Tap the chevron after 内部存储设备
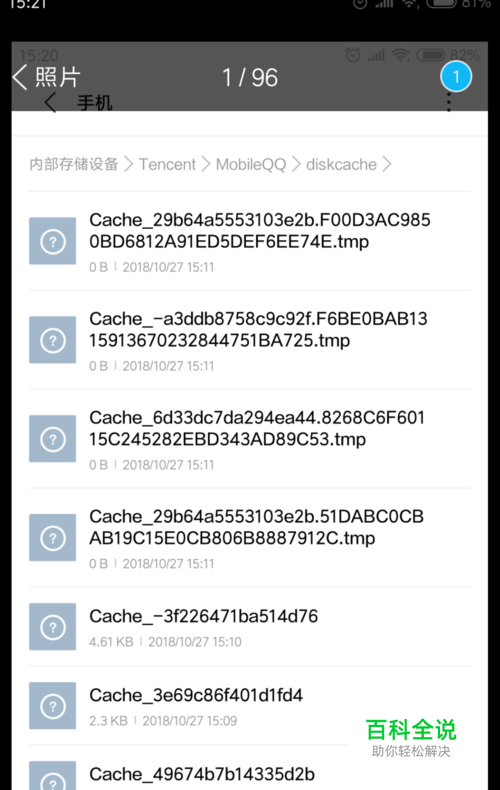This screenshot has width=500, height=790. 129,164
